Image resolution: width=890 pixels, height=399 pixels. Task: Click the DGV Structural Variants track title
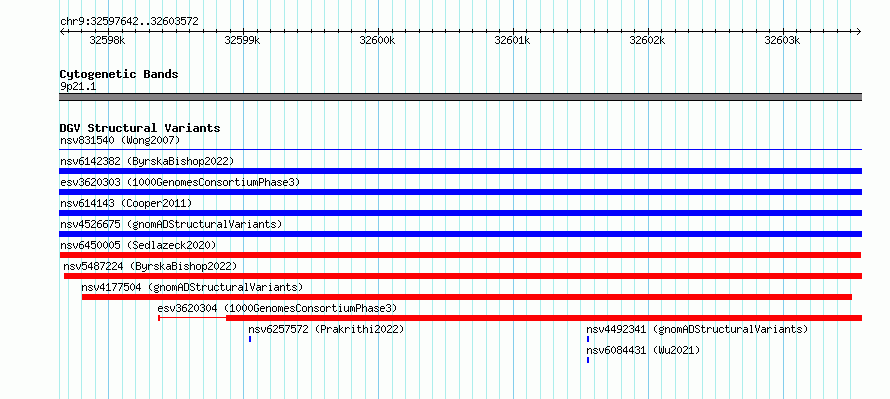pos(140,128)
